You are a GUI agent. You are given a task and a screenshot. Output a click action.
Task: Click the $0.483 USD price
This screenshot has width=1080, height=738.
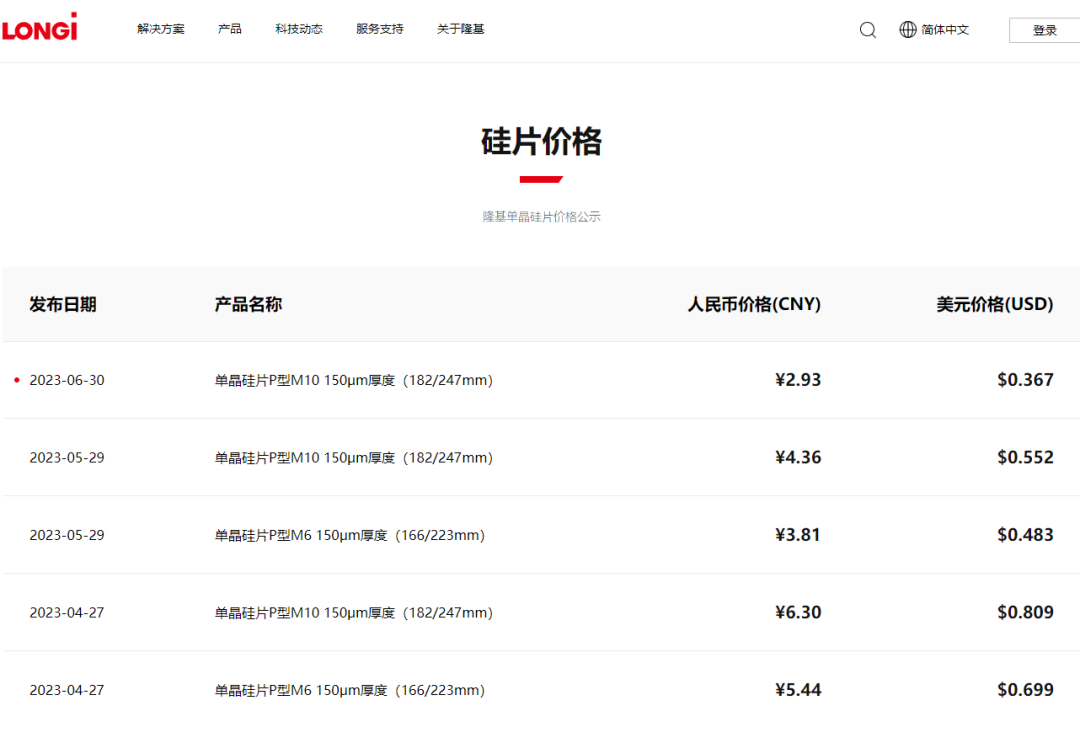pos(1025,535)
